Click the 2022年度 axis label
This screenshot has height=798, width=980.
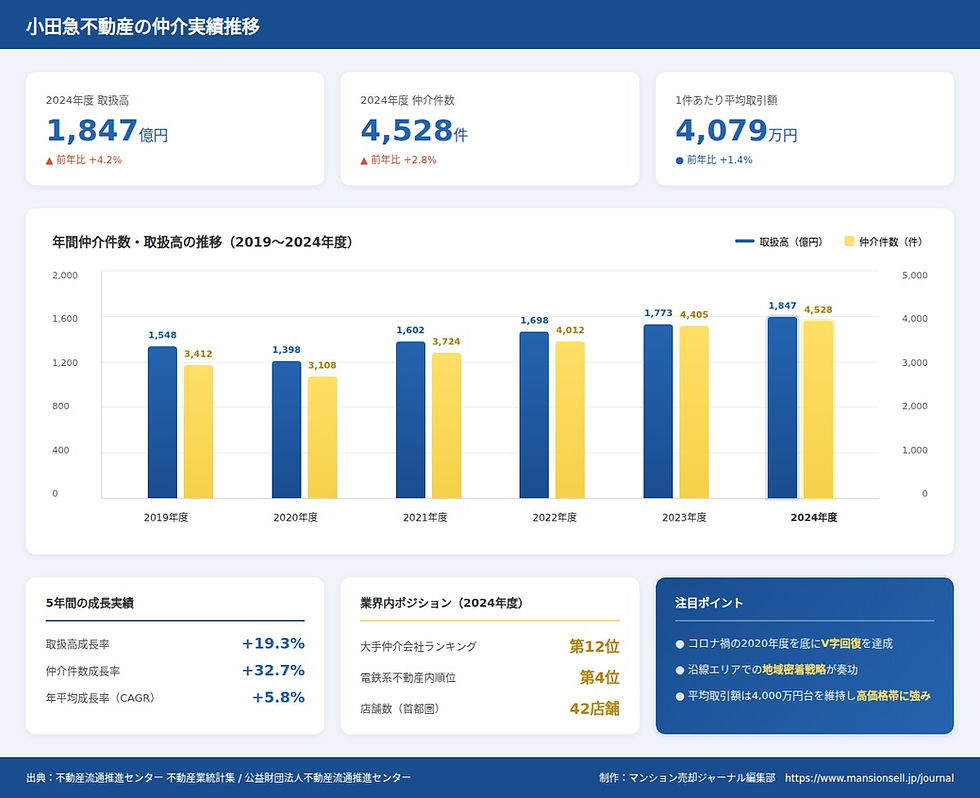[x=554, y=517]
